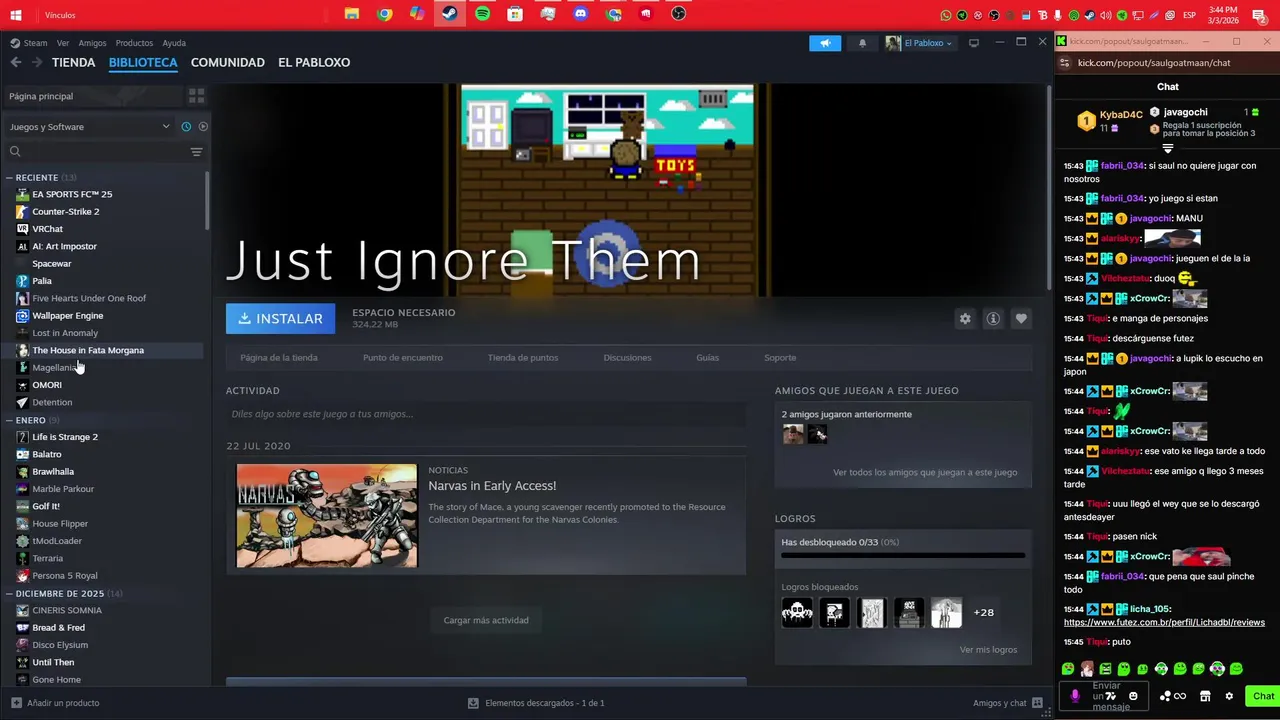The width and height of the screenshot is (1280, 720).
Task: Open Spotify from Windows taskbar
Action: [482, 14]
